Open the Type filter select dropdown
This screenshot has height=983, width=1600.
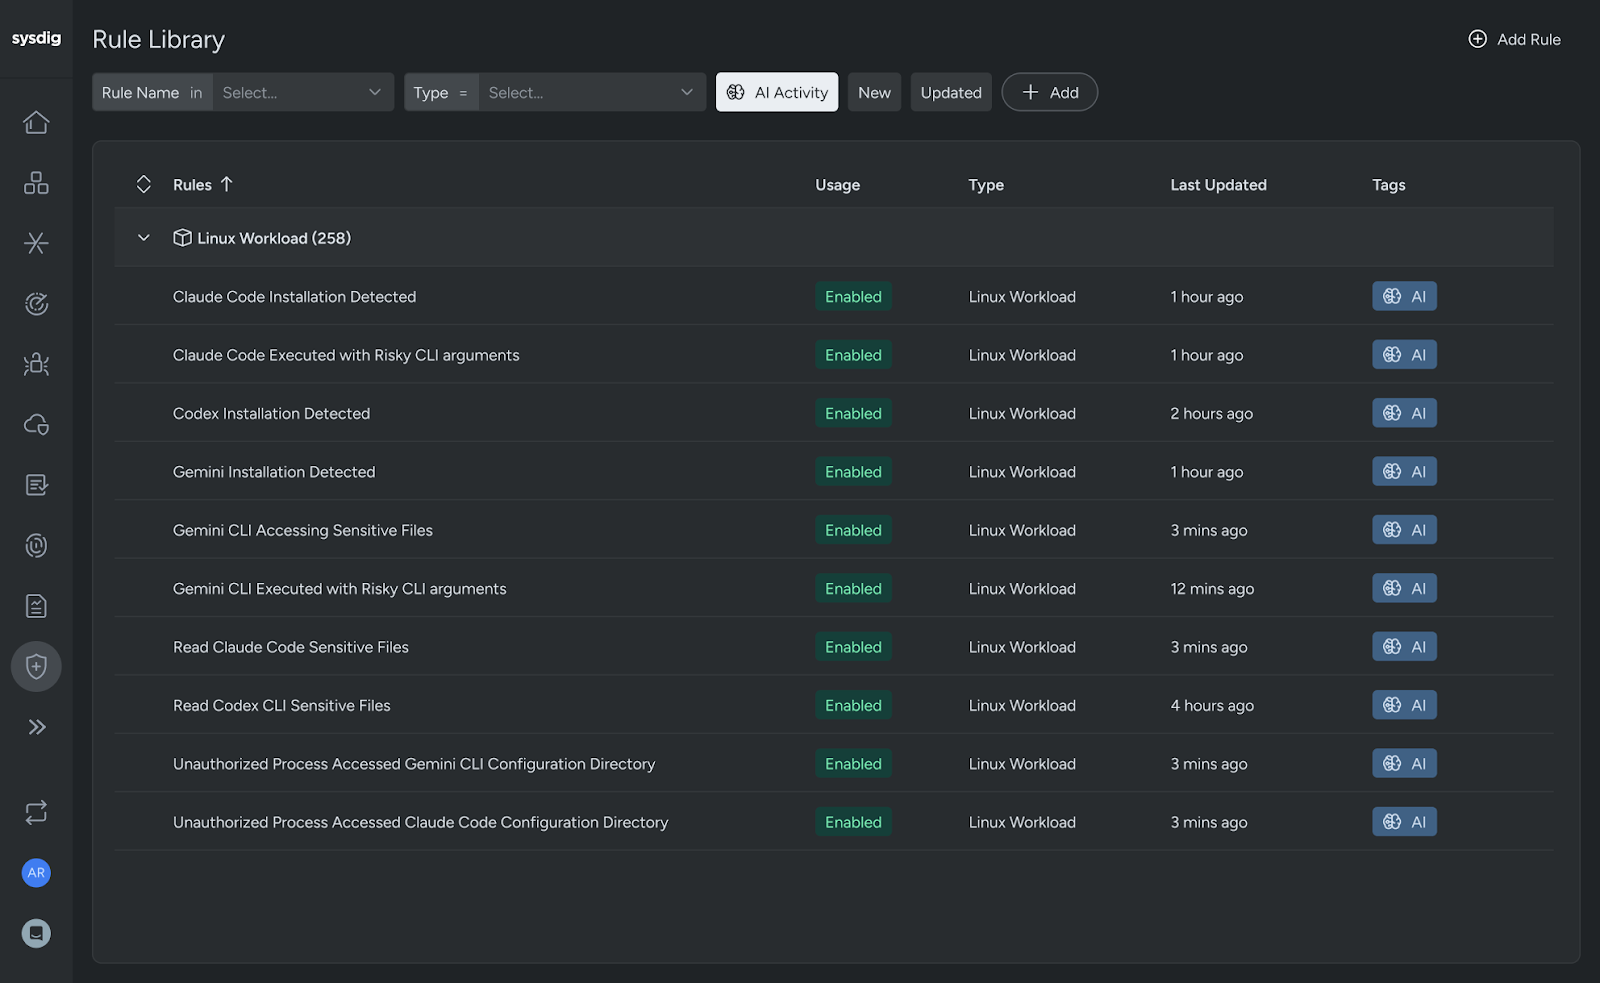click(592, 92)
